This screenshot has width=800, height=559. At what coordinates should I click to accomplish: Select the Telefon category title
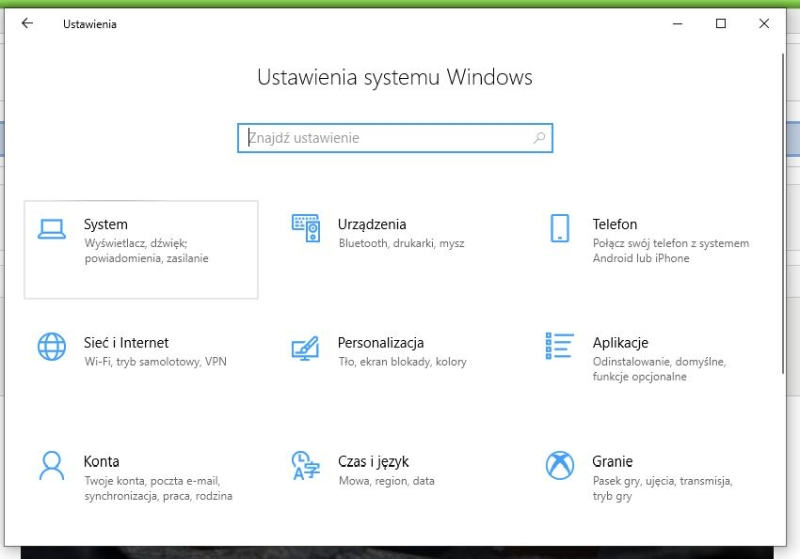coord(615,224)
